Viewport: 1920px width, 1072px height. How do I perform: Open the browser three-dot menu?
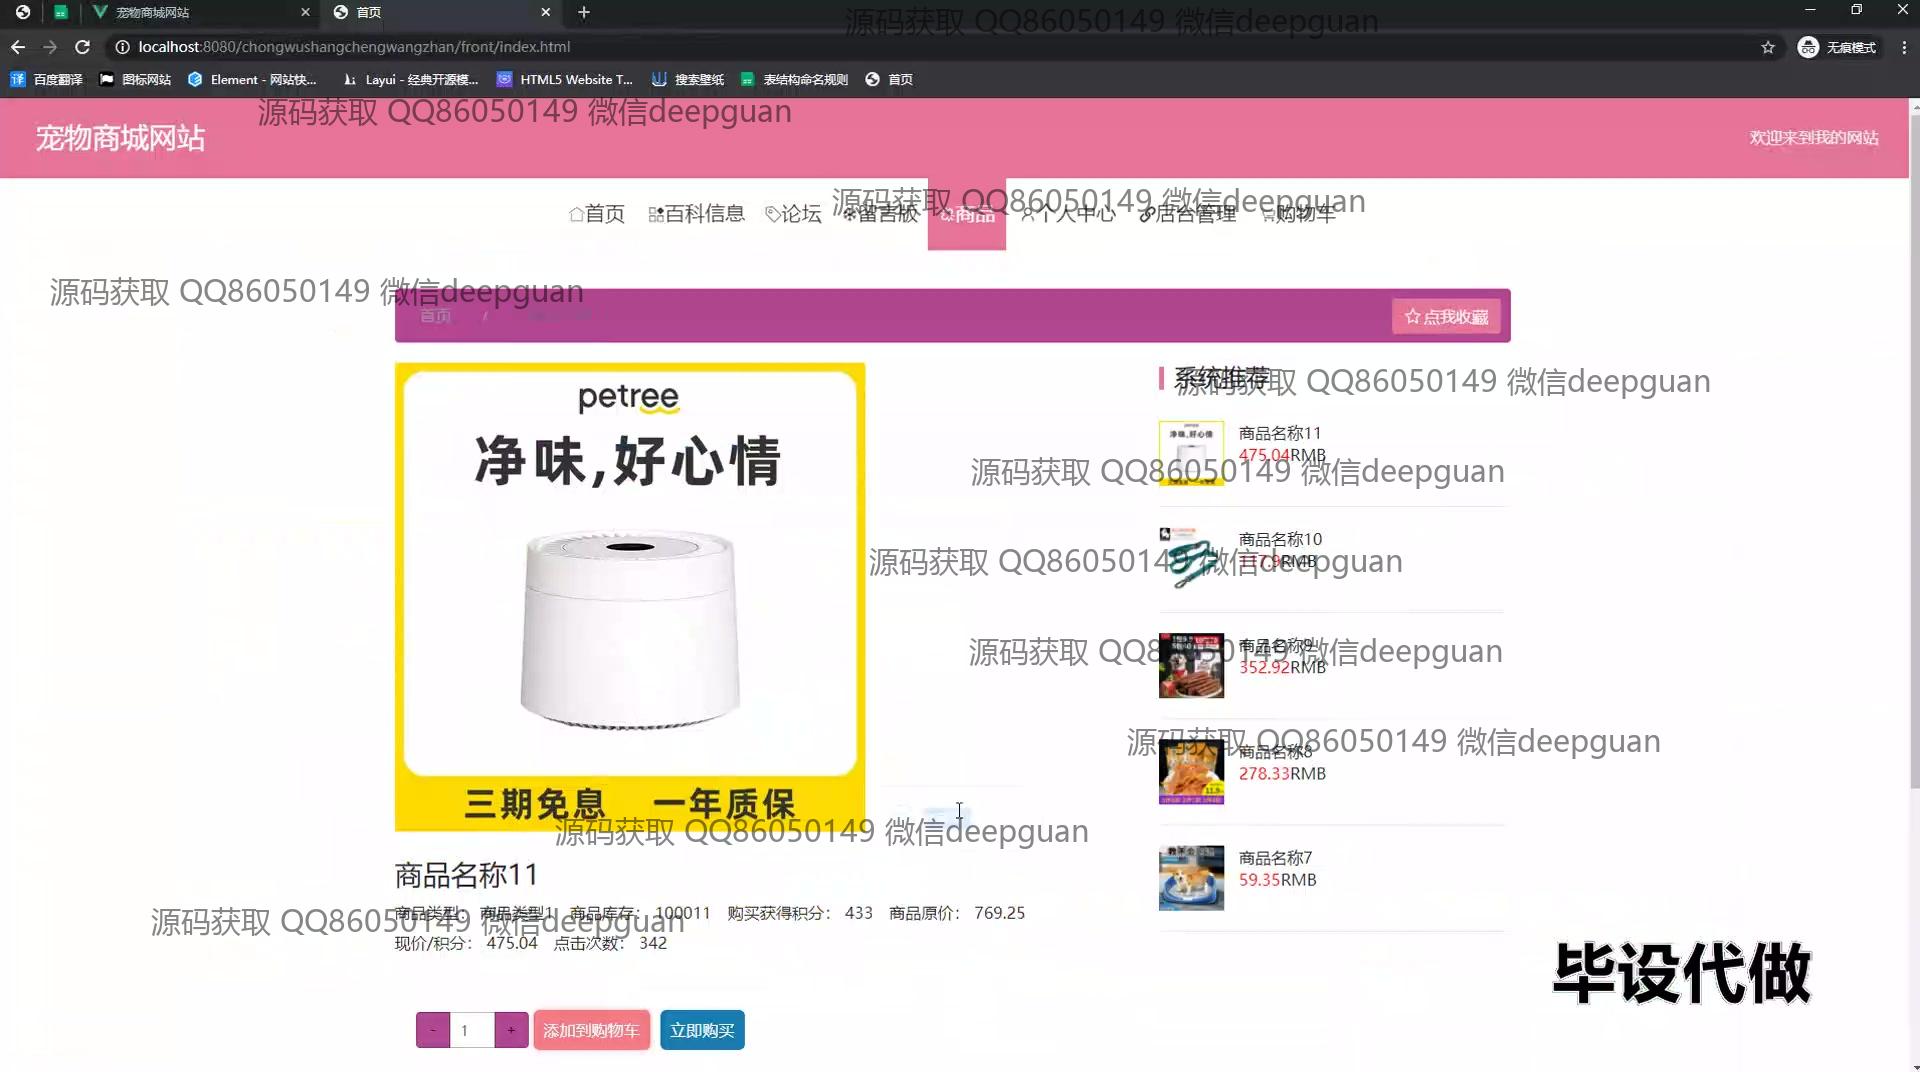pyautogui.click(x=1904, y=47)
